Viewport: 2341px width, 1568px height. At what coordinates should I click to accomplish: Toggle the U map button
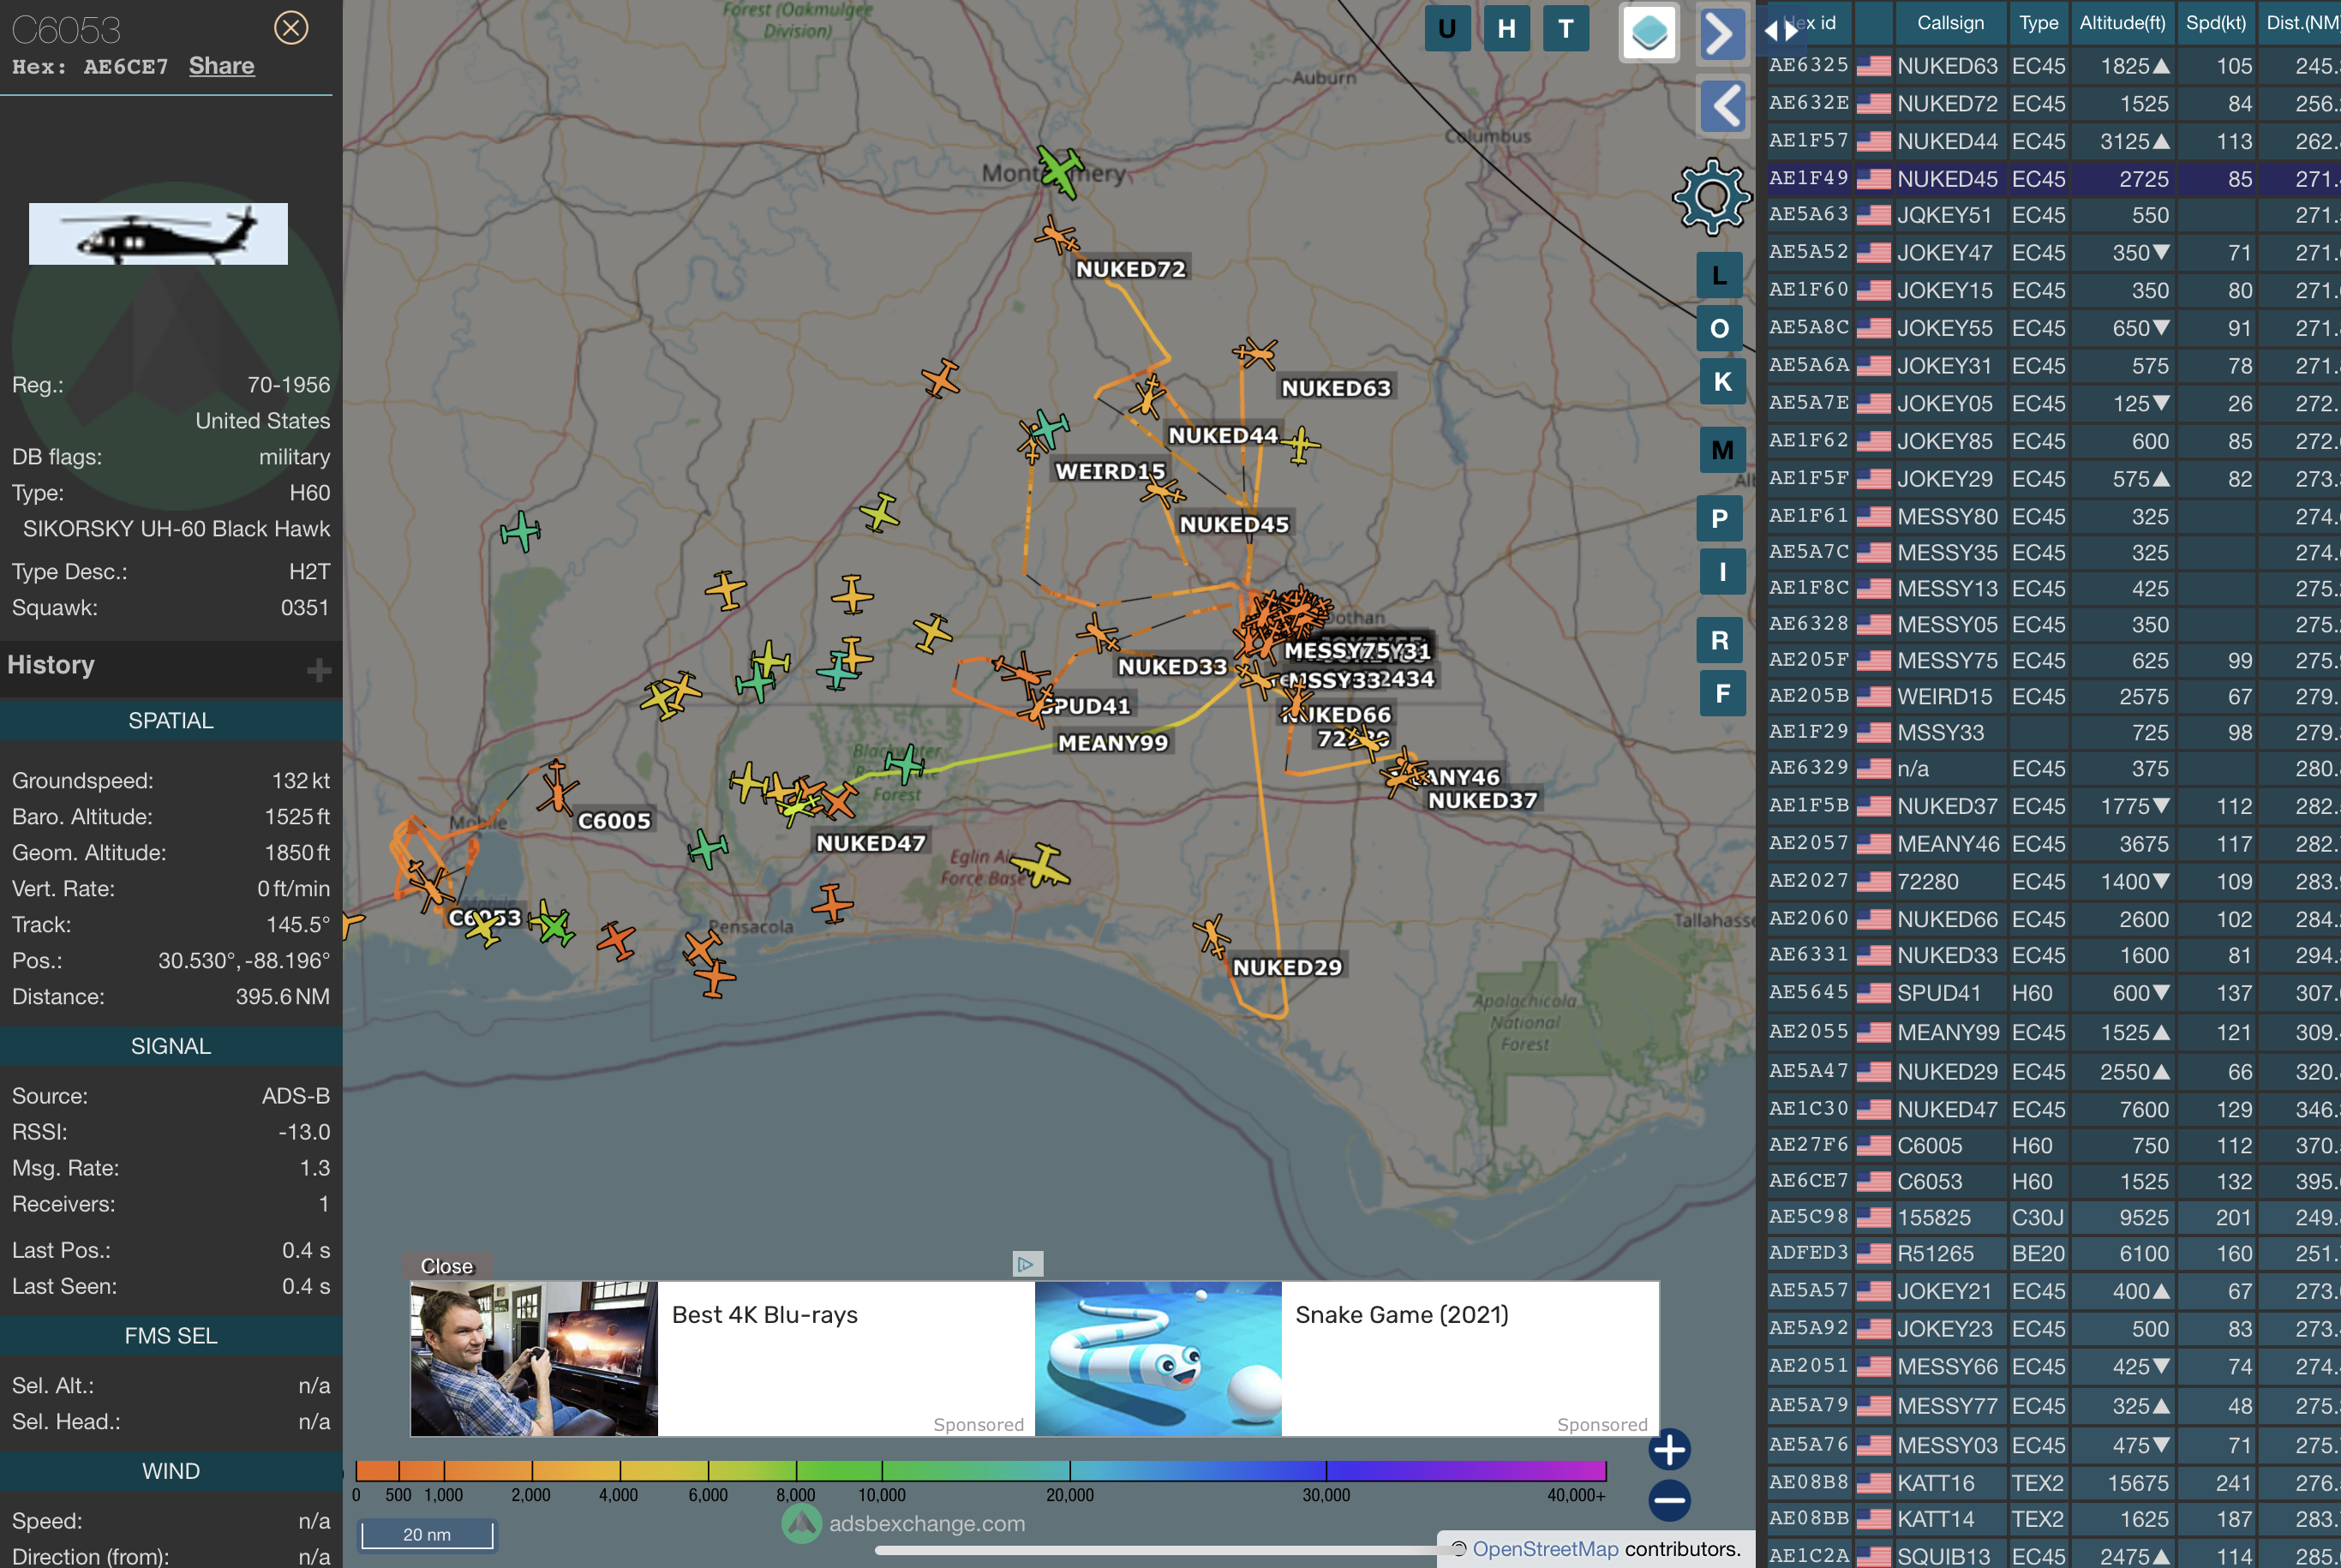click(1447, 28)
